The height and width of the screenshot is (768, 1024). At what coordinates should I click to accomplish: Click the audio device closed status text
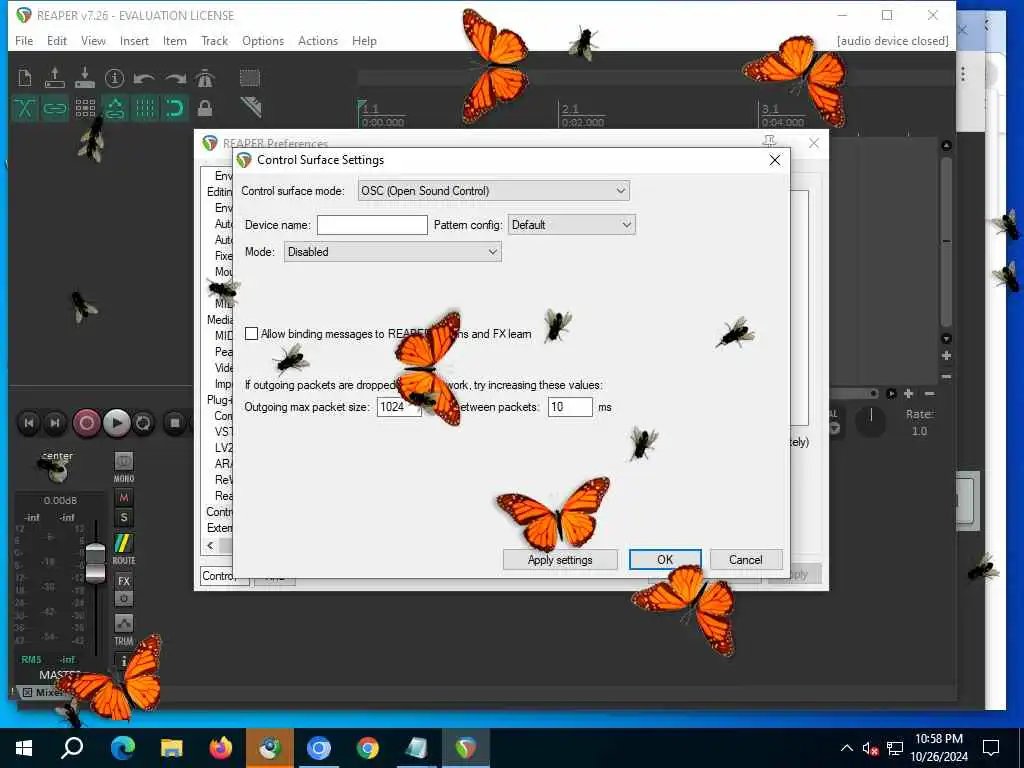click(892, 40)
